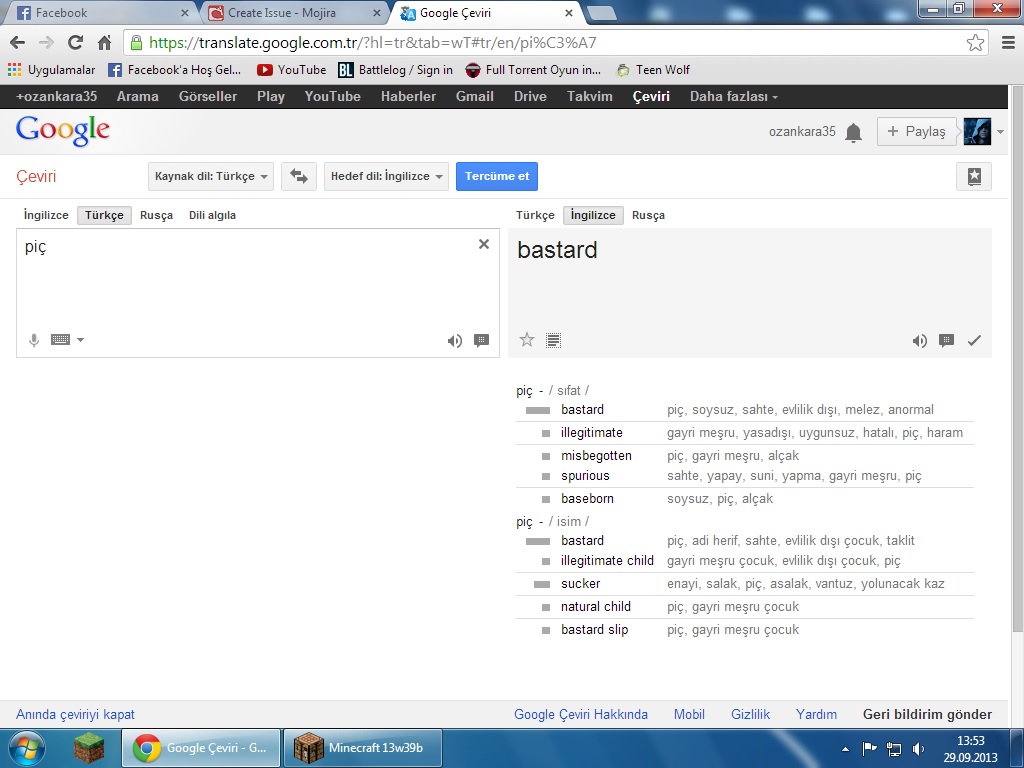Open Hedef dil: İngilizce dropdown
1024x768 pixels.
[387, 176]
